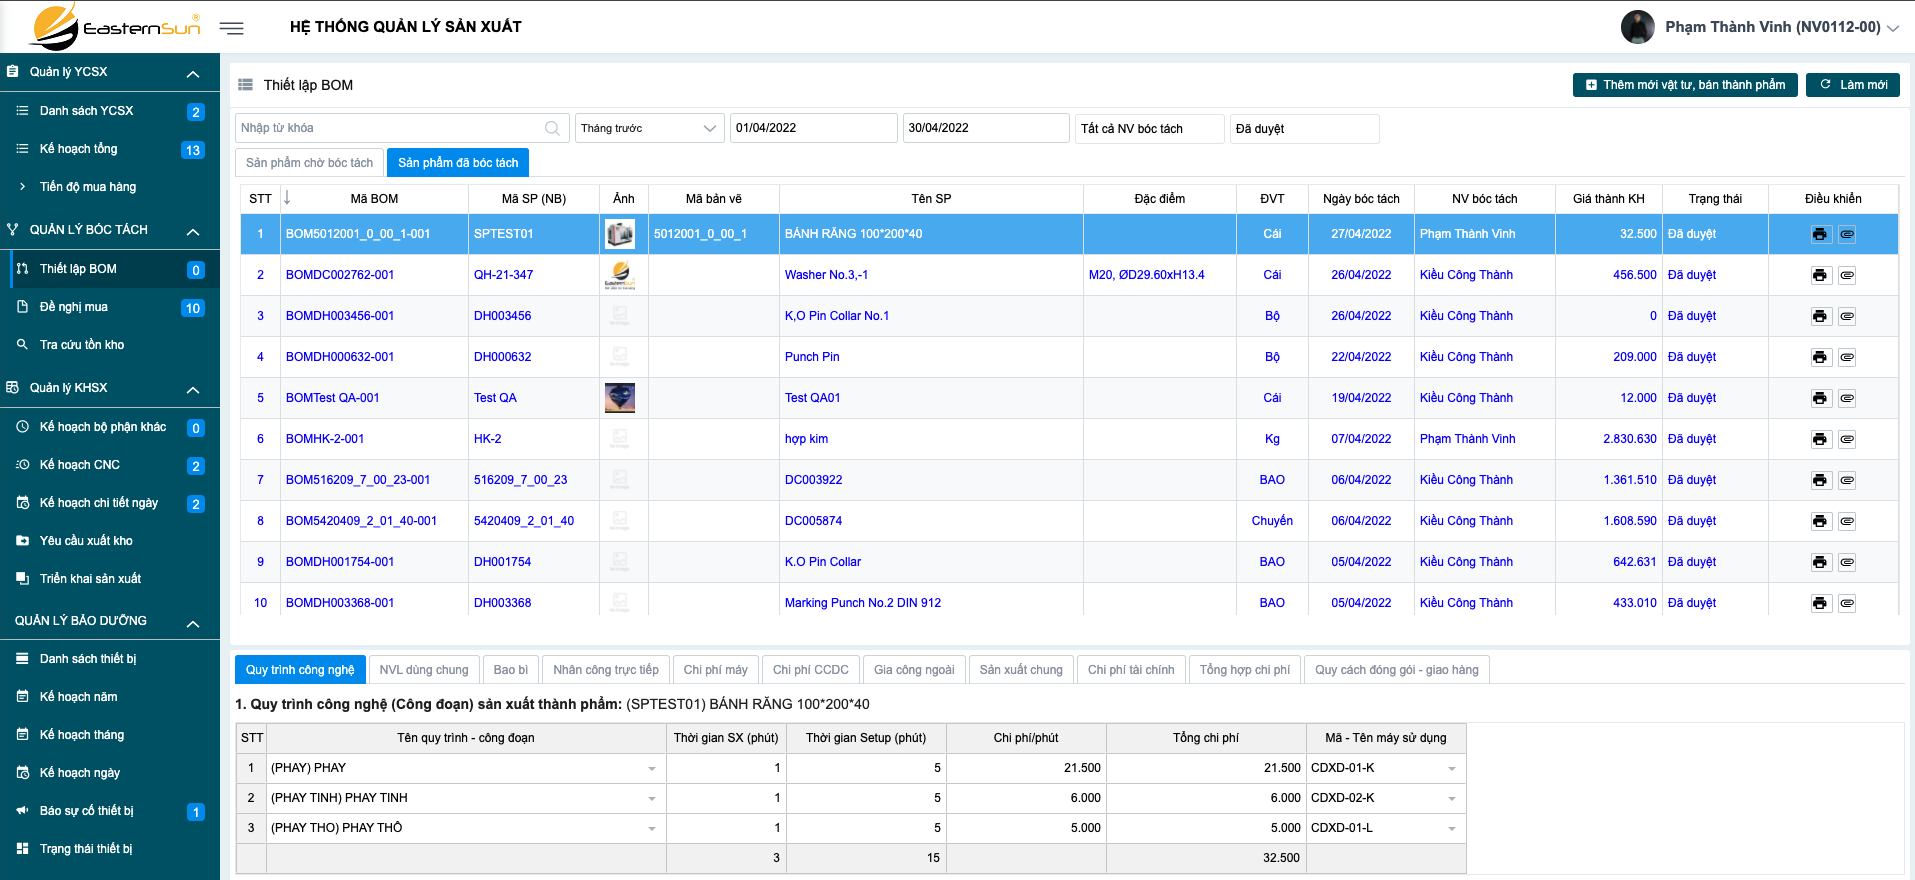Image resolution: width=1915 pixels, height=880 pixels.
Task: Switch to Sản phẩm chờ bóc tách tab
Action: point(309,163)
